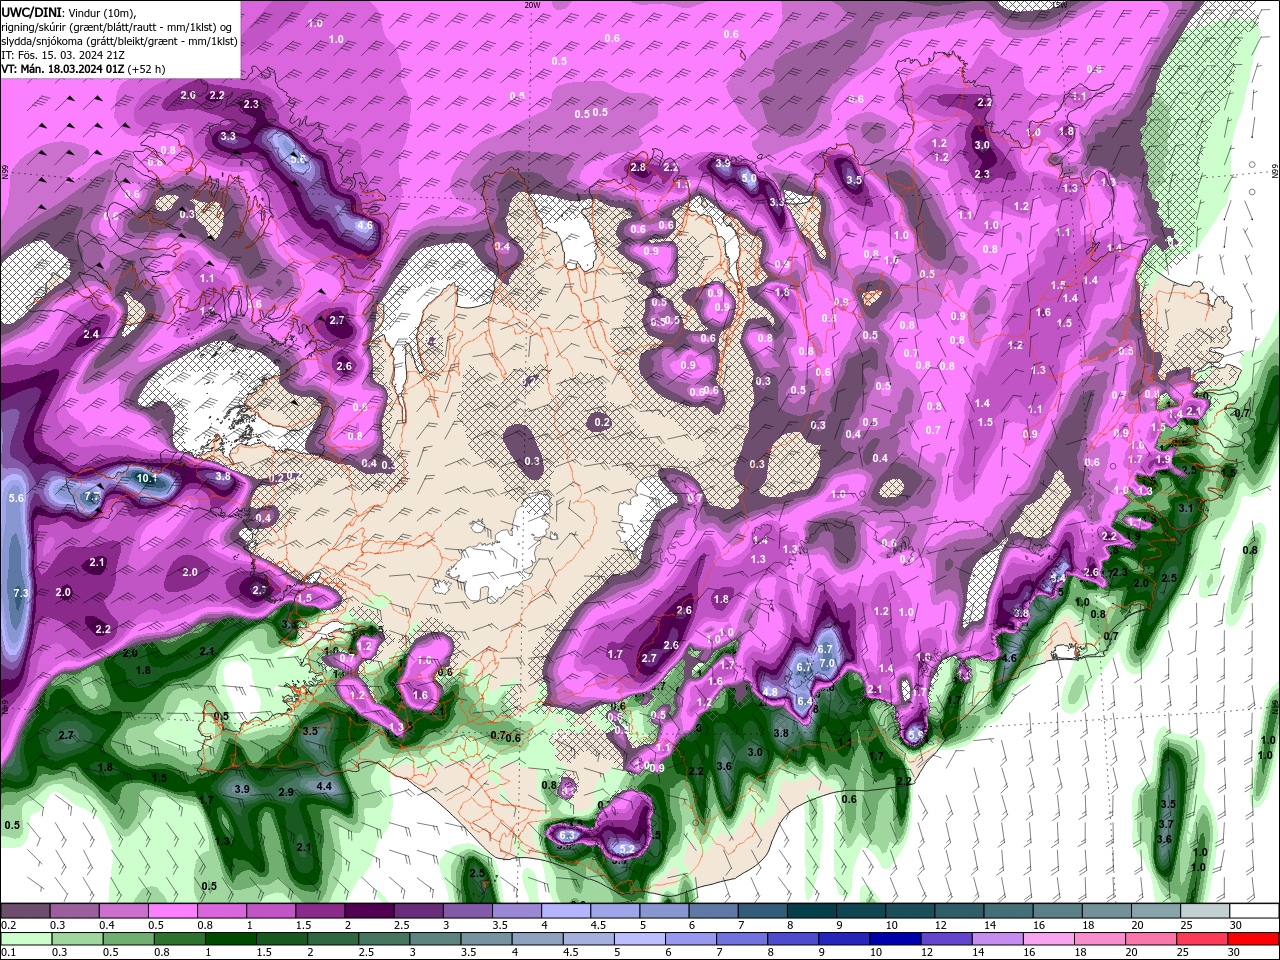This screenshot has width=1280, height=960.
Task: Click the '2.9' rain value label
Action: pos(286,792)
